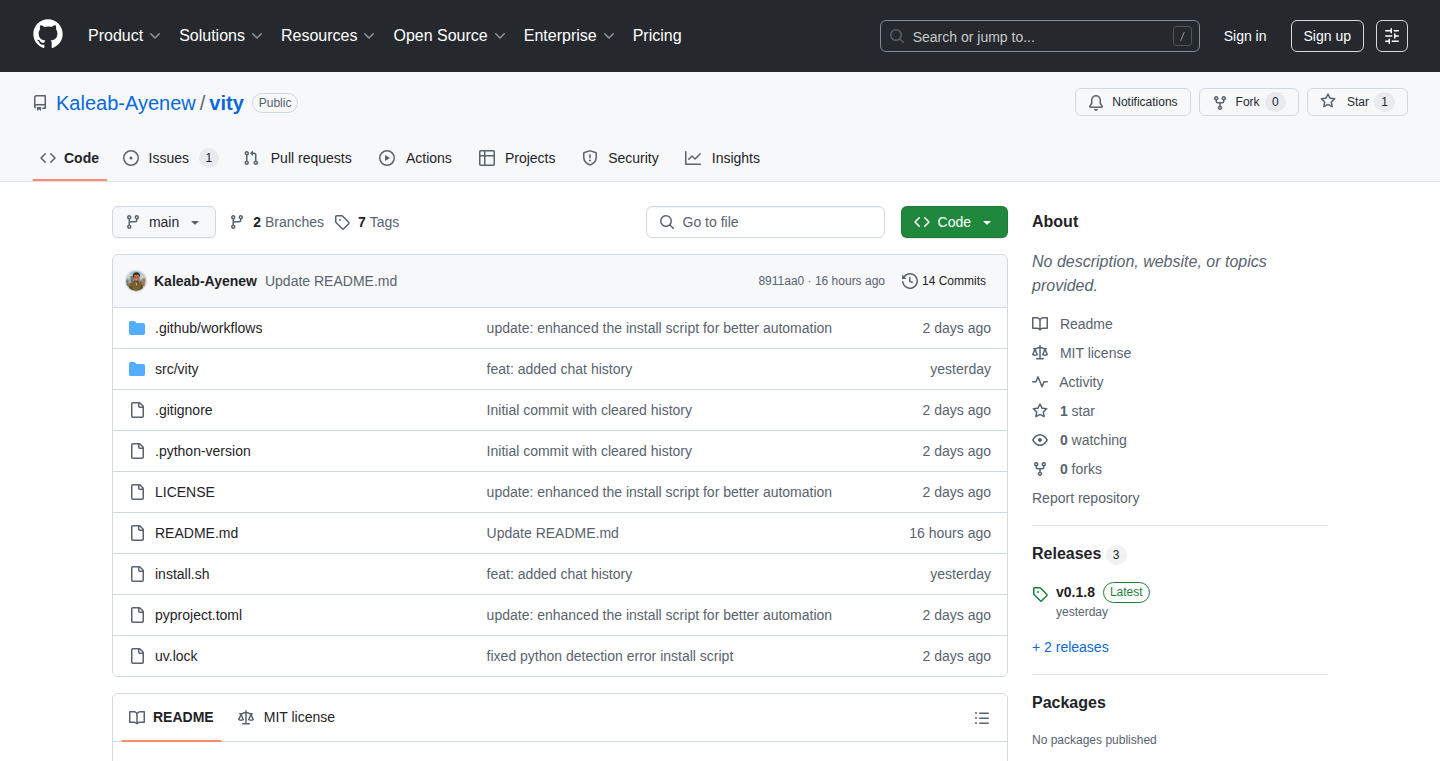Open the vity repository name link

(x=227, y=103)
